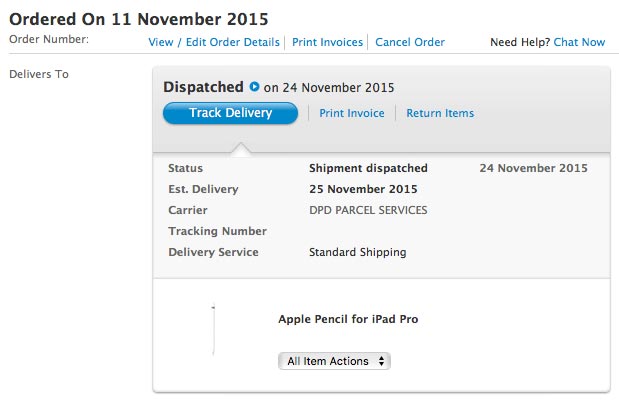Click the Dispatched heading text
This screenshot has width=619, height=401.
coord(203,87)
